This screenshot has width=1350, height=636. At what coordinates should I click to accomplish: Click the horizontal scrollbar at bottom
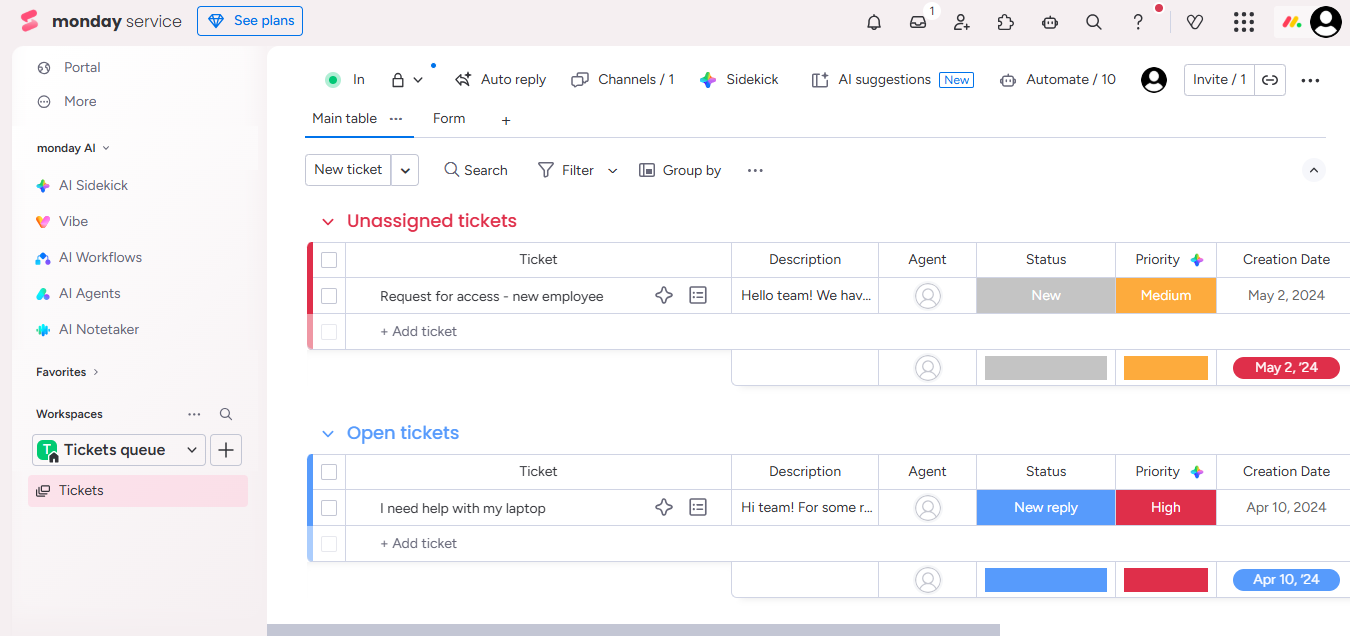pos(633,630)
